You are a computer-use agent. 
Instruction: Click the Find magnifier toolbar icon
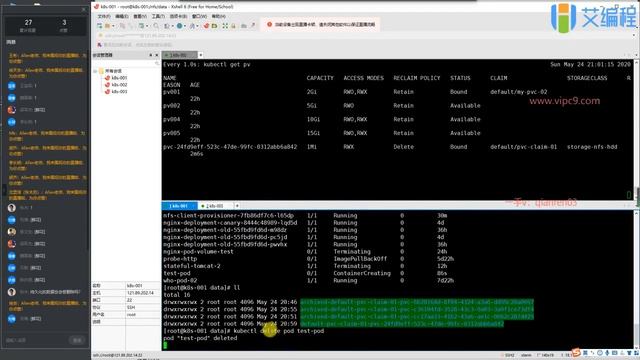point(156,26)
